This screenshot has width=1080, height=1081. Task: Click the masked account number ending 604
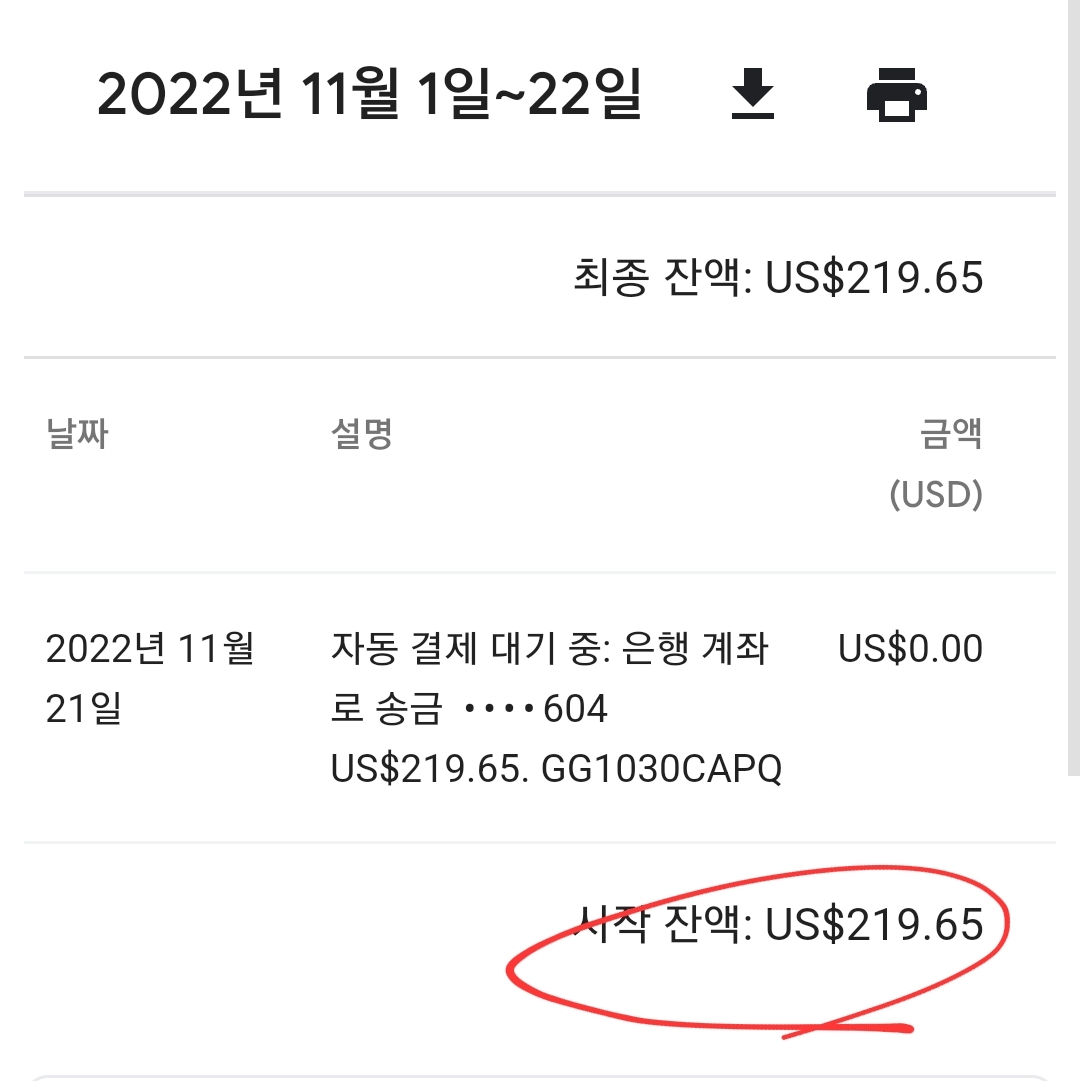(x=536, y=708)
